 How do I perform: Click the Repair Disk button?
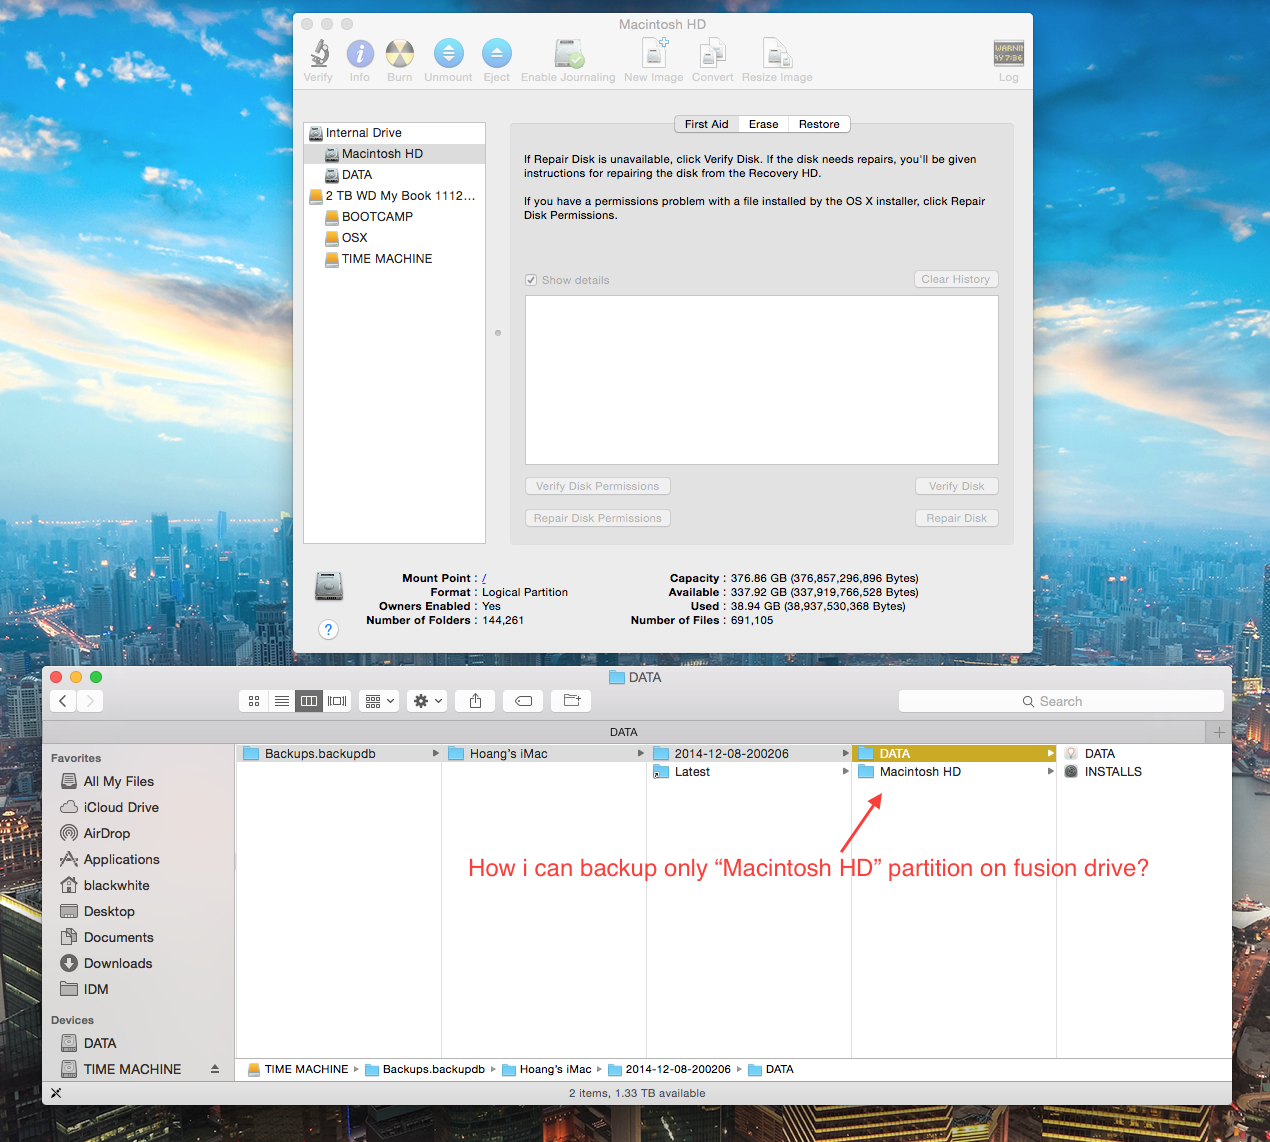(x=956, y=518)
